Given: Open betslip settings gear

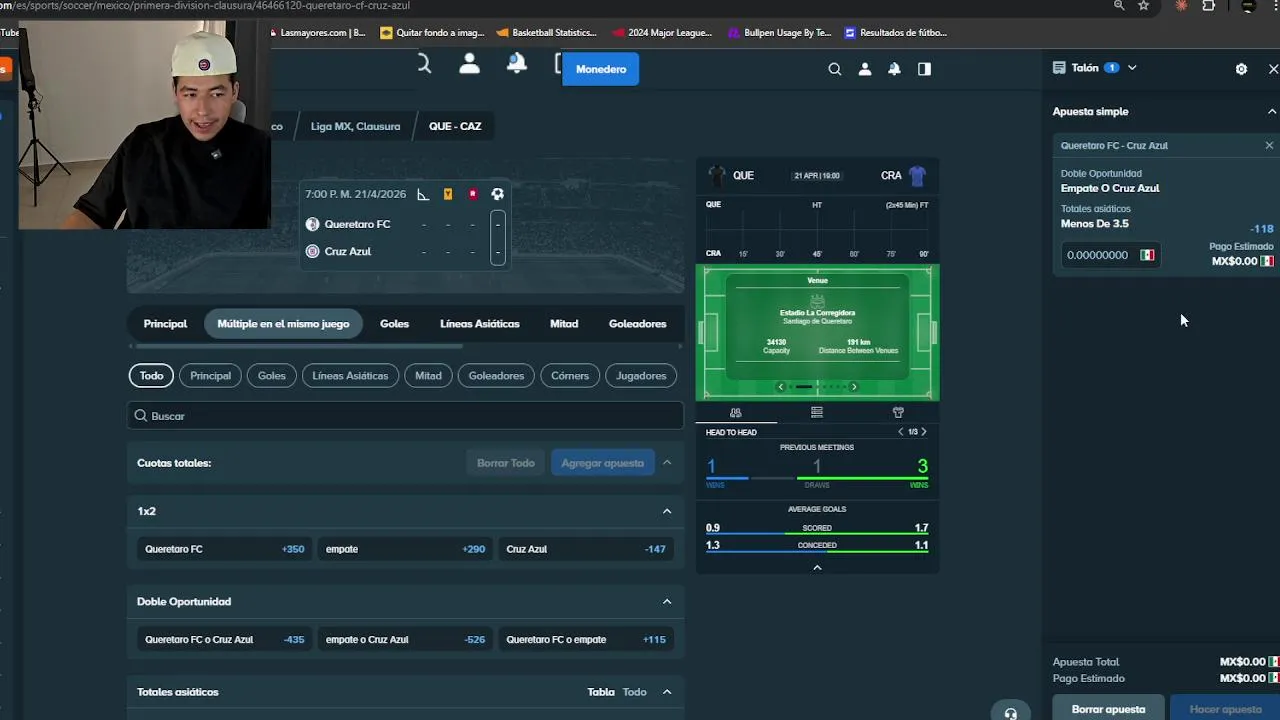Looking at the screenshot, I should click(x=1241, y=69).
